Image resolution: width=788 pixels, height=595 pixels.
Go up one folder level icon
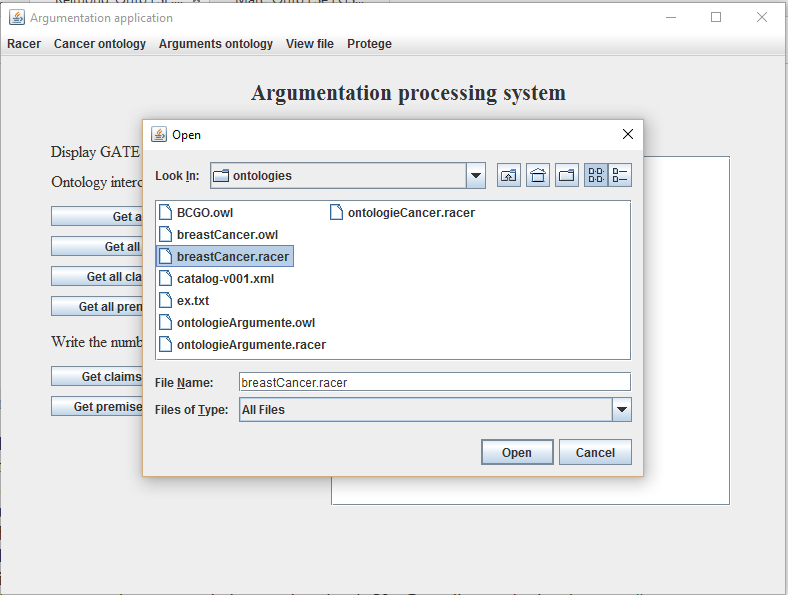509,175
